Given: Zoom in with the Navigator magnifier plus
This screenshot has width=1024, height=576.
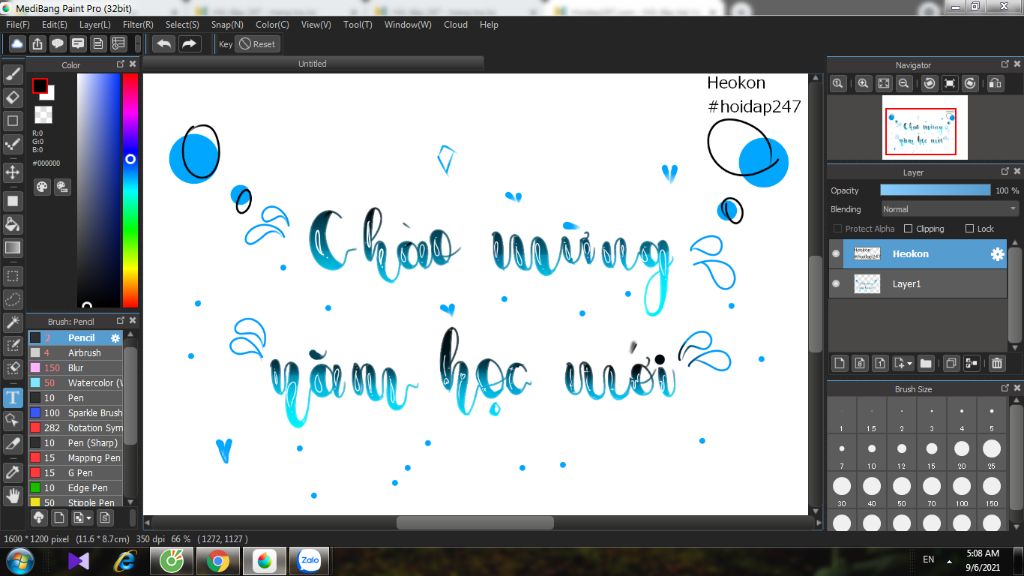Looking at the screenshot, I should tap(863, 84).
